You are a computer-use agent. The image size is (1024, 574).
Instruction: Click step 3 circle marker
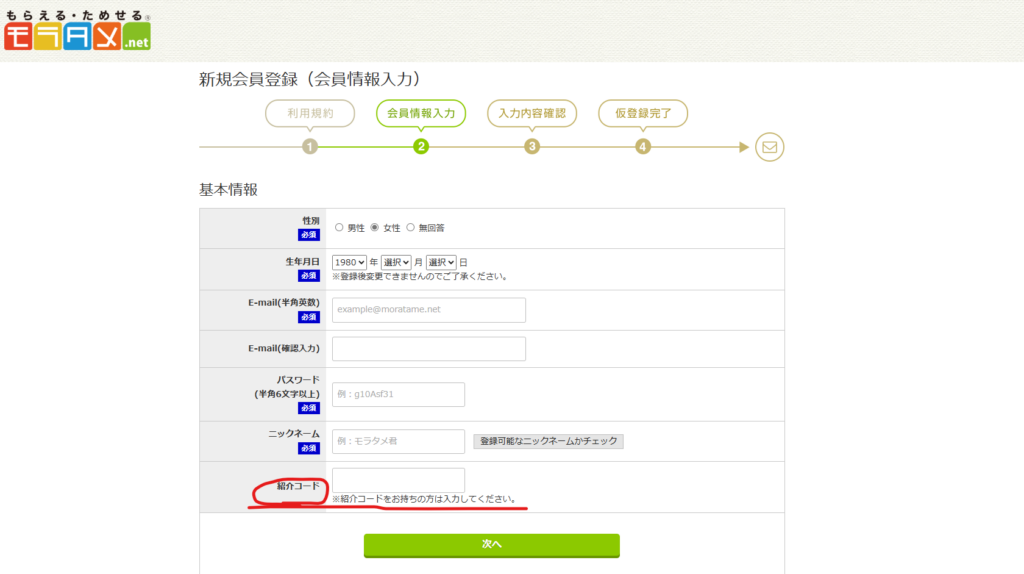point(532,147)
